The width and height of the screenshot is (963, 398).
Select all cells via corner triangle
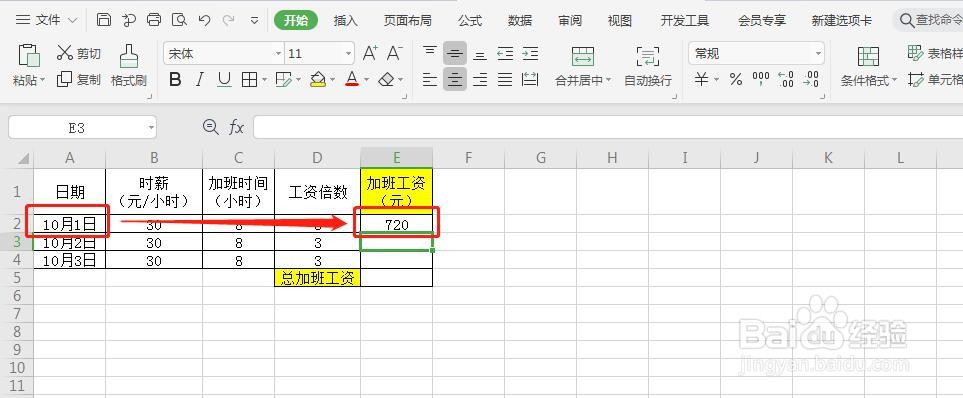coord(23,158)
